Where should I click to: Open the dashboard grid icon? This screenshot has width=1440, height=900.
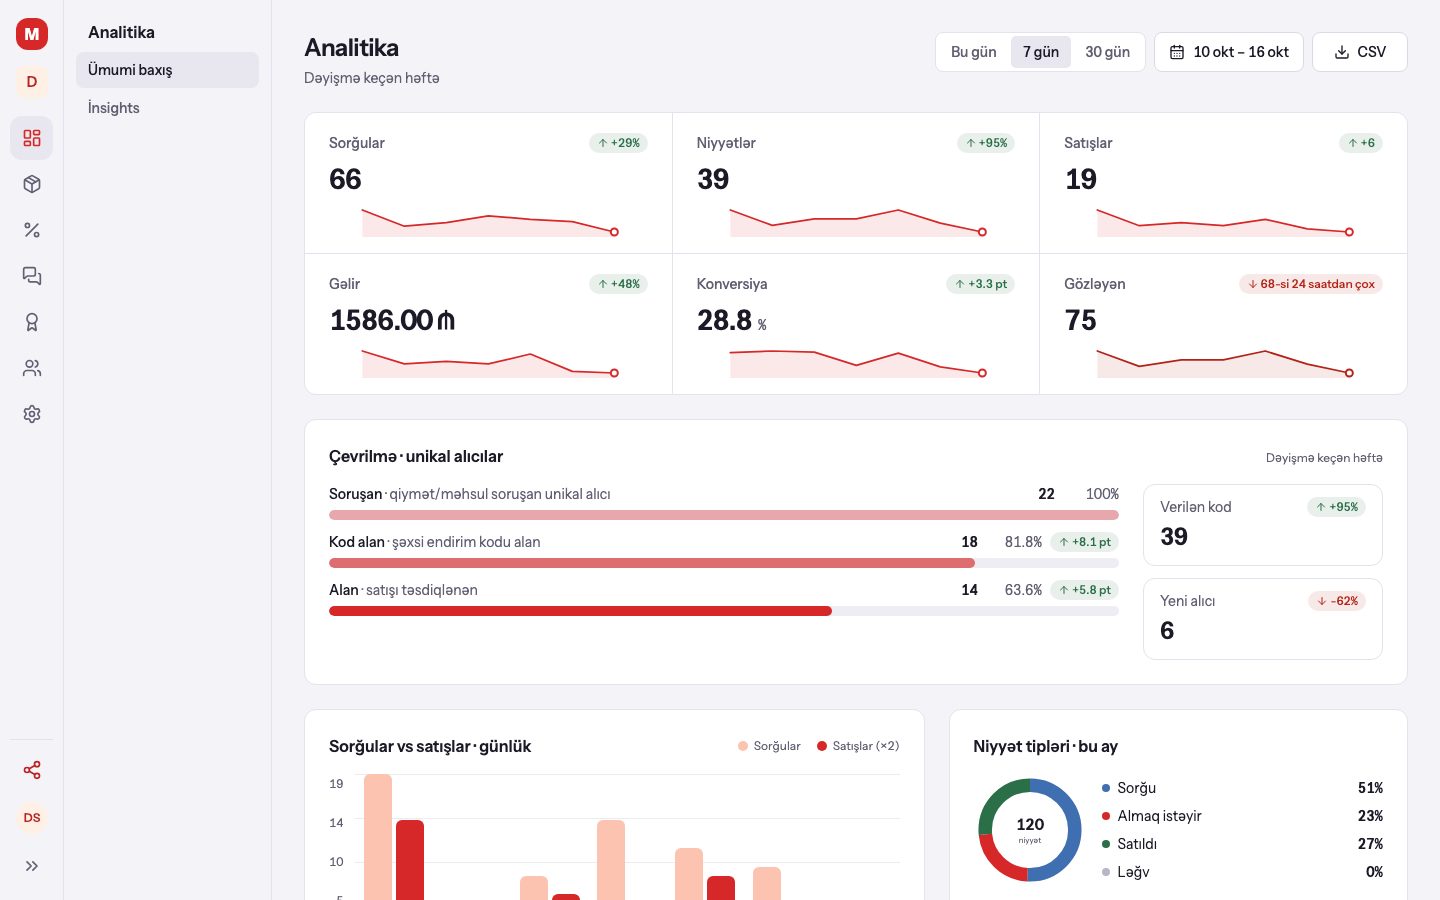click(32, 138)
